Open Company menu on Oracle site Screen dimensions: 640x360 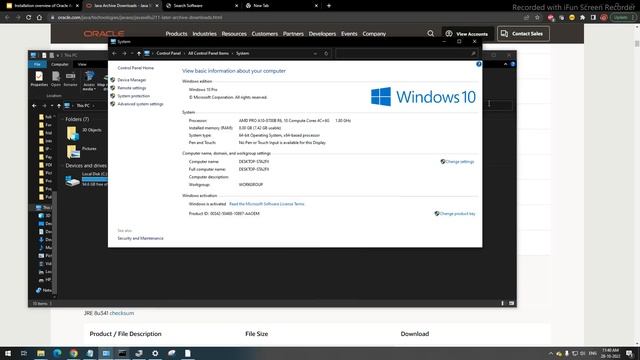tap(374, 34)
